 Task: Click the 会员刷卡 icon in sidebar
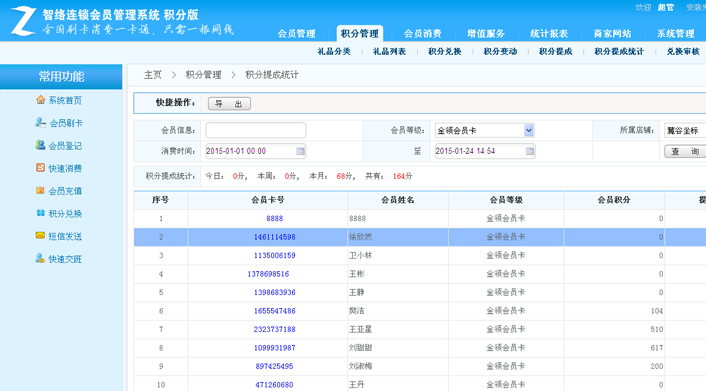tap(41, 123)
